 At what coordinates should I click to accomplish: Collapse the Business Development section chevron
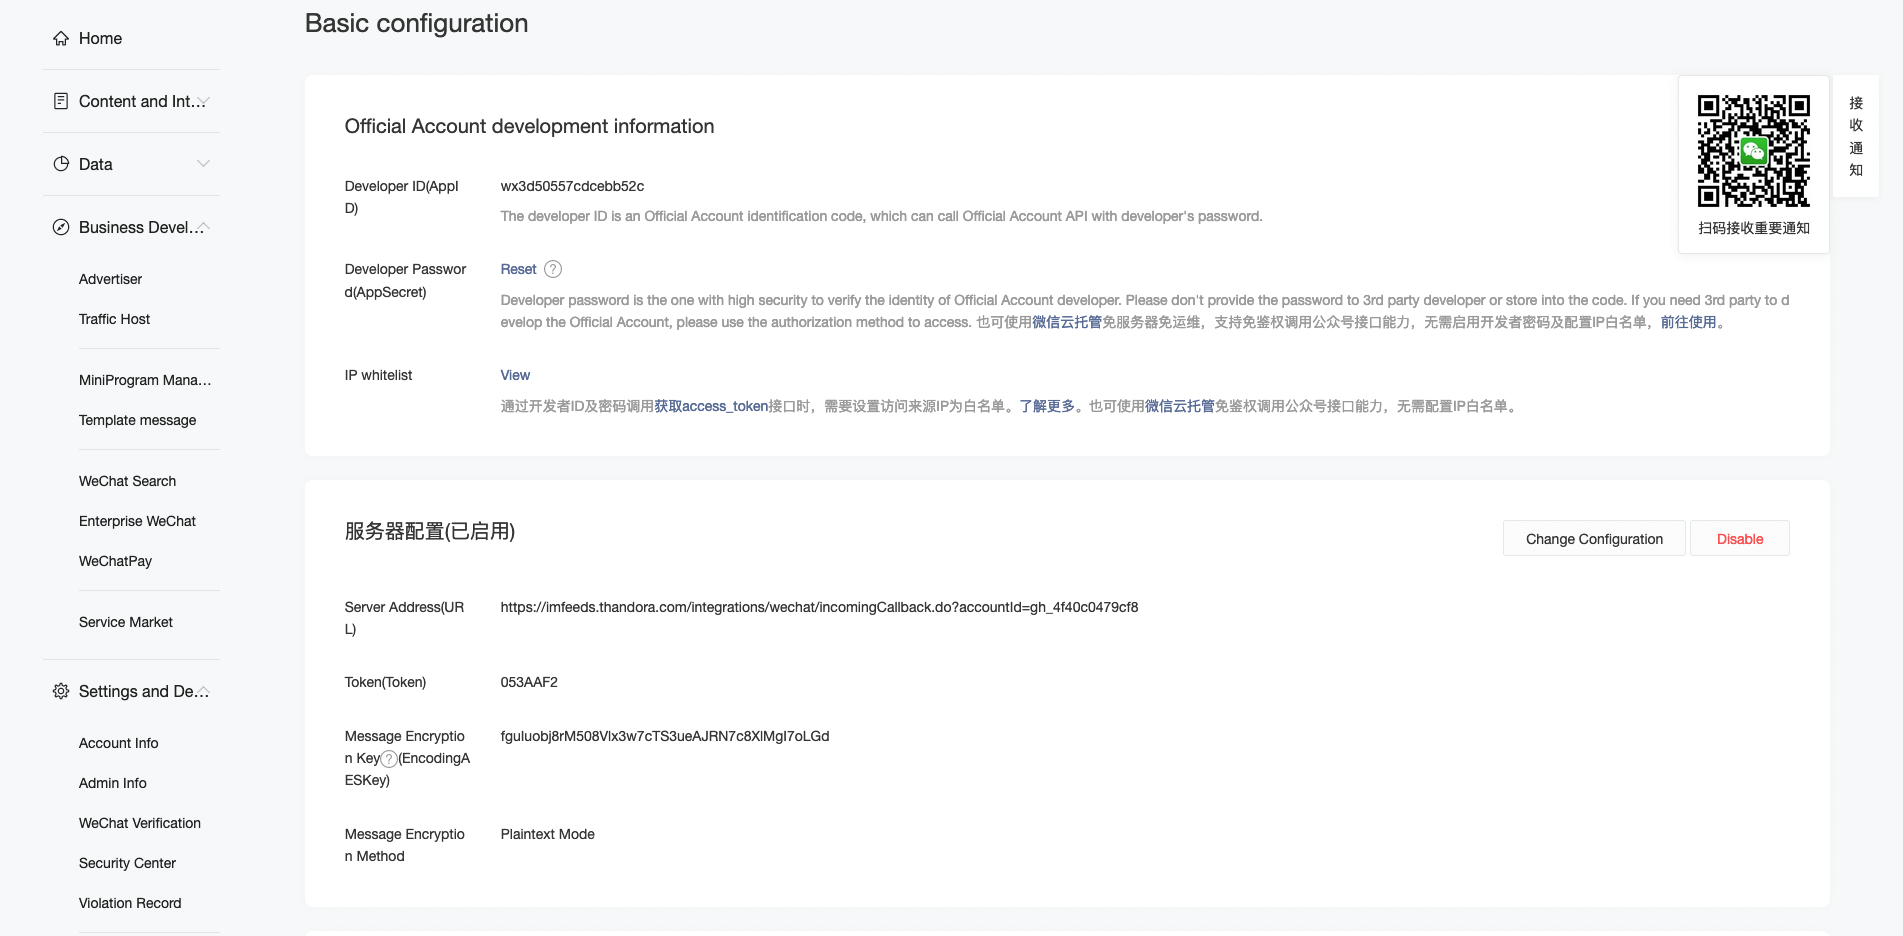(x=203, y=227)
